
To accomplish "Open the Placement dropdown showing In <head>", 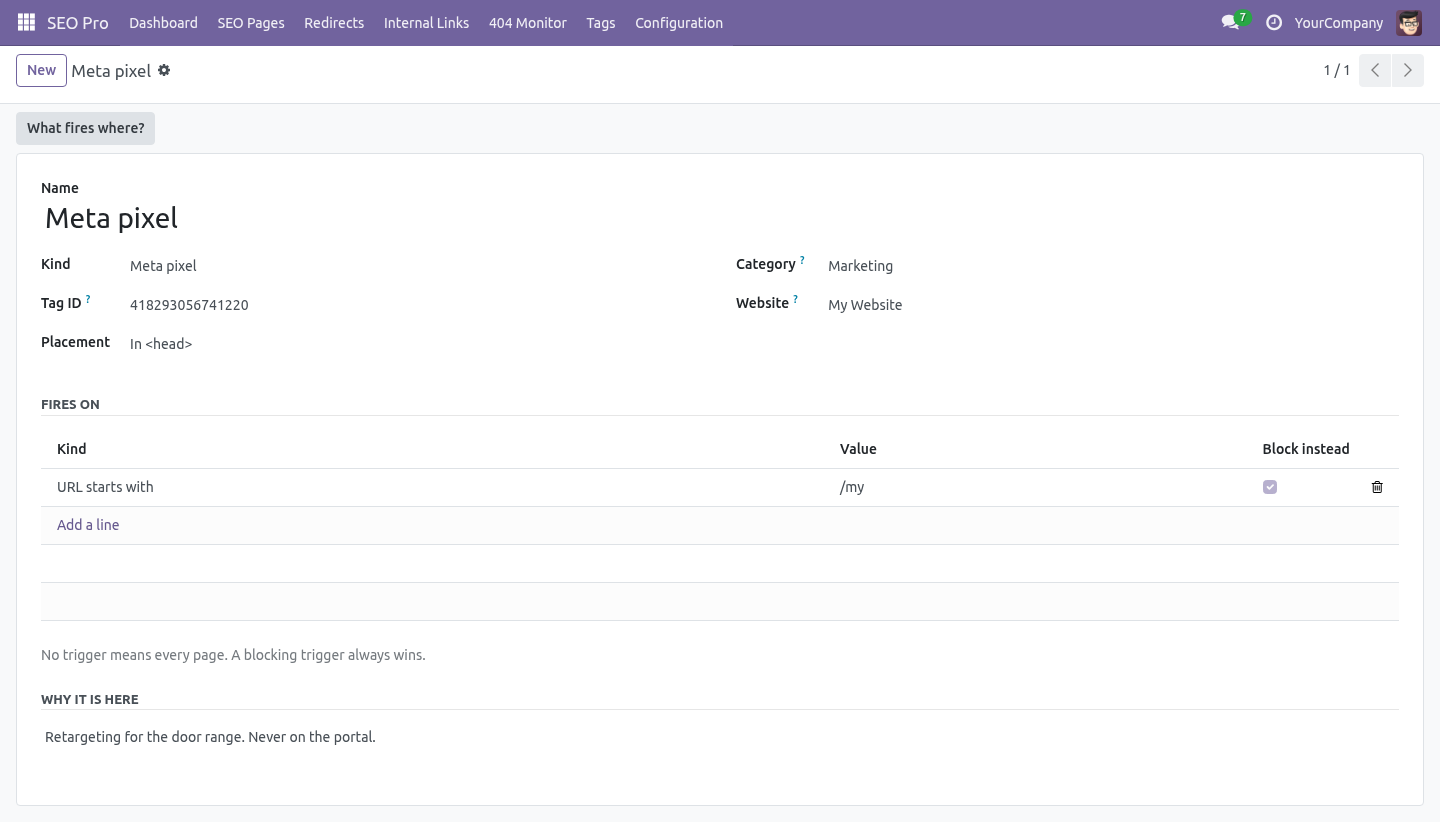I will (x=417, y=343).
